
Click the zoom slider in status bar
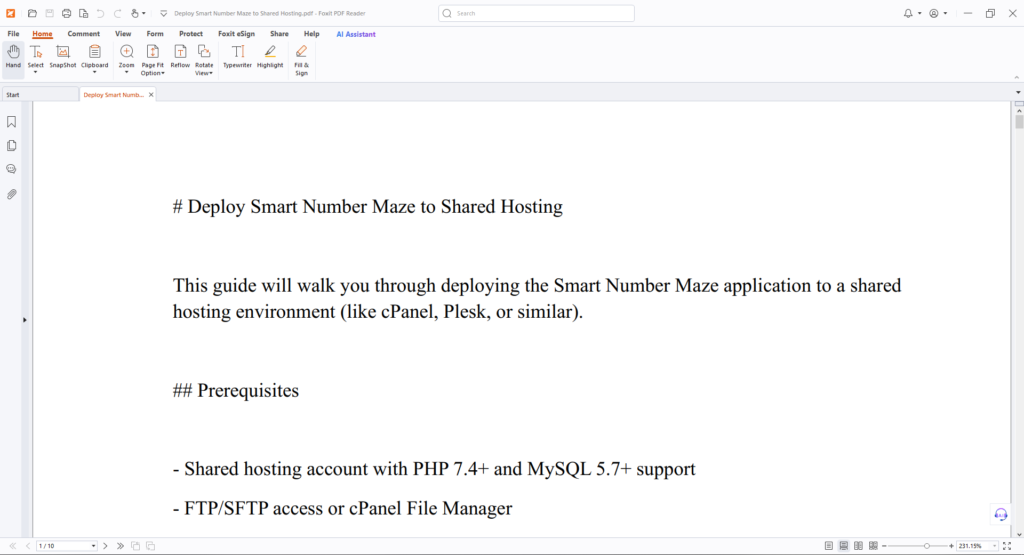click(x=927, y=546)
